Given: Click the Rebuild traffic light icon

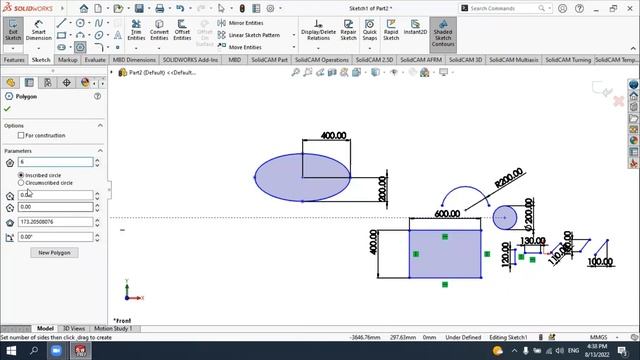Looking at the screenshot, I should tap(242, 8).
